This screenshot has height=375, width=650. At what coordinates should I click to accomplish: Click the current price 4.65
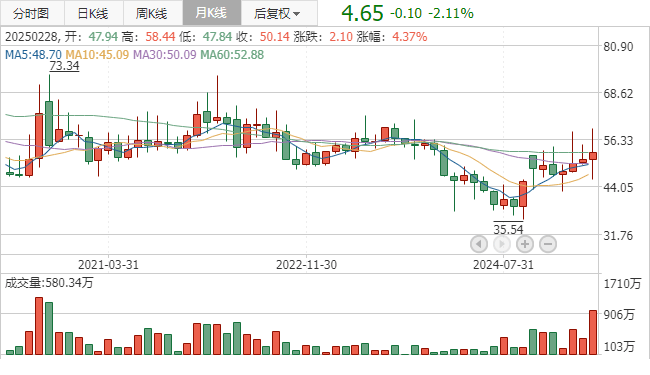point(362,13)
